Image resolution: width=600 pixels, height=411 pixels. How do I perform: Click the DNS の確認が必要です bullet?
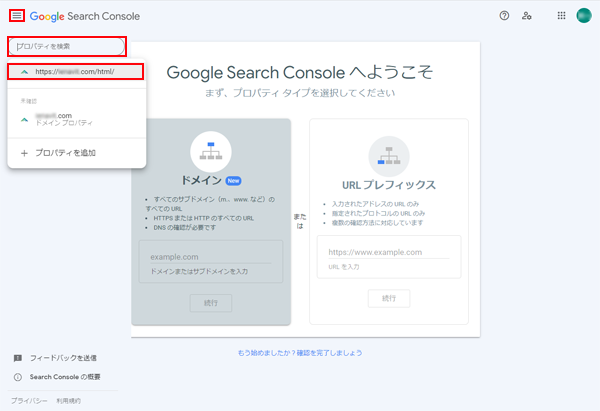[x=184, y=227]
